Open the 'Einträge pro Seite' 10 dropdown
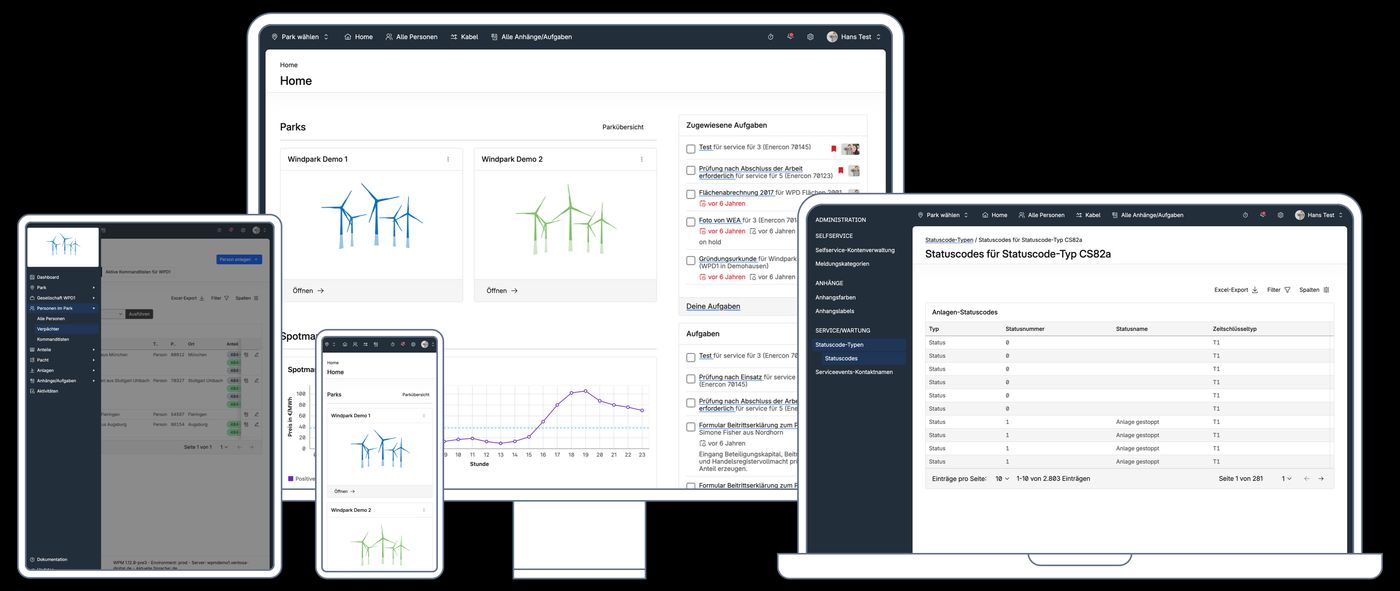 click(1001, 479)
